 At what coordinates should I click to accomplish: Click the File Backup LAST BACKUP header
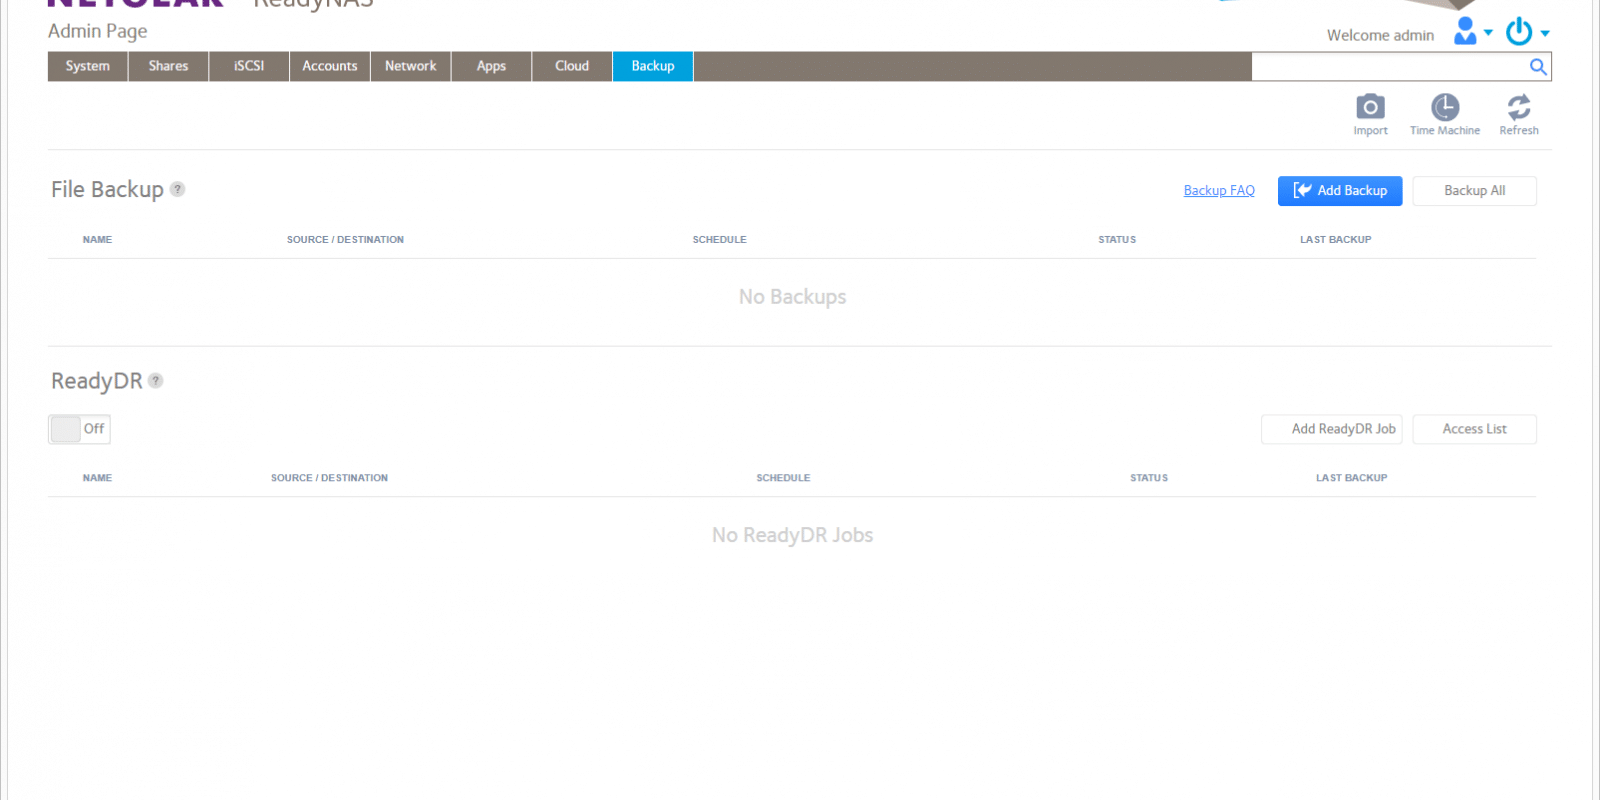coord(1336,240)
